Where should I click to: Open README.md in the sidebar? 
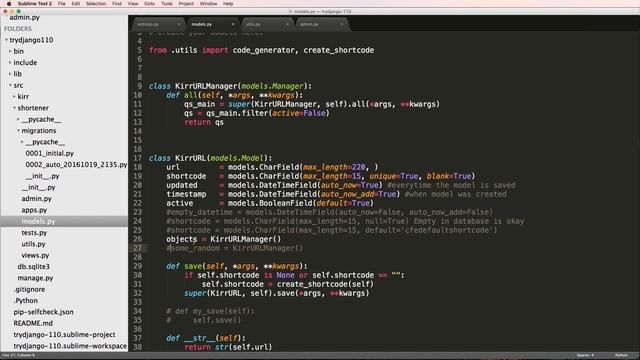click(x=33, y=323)
